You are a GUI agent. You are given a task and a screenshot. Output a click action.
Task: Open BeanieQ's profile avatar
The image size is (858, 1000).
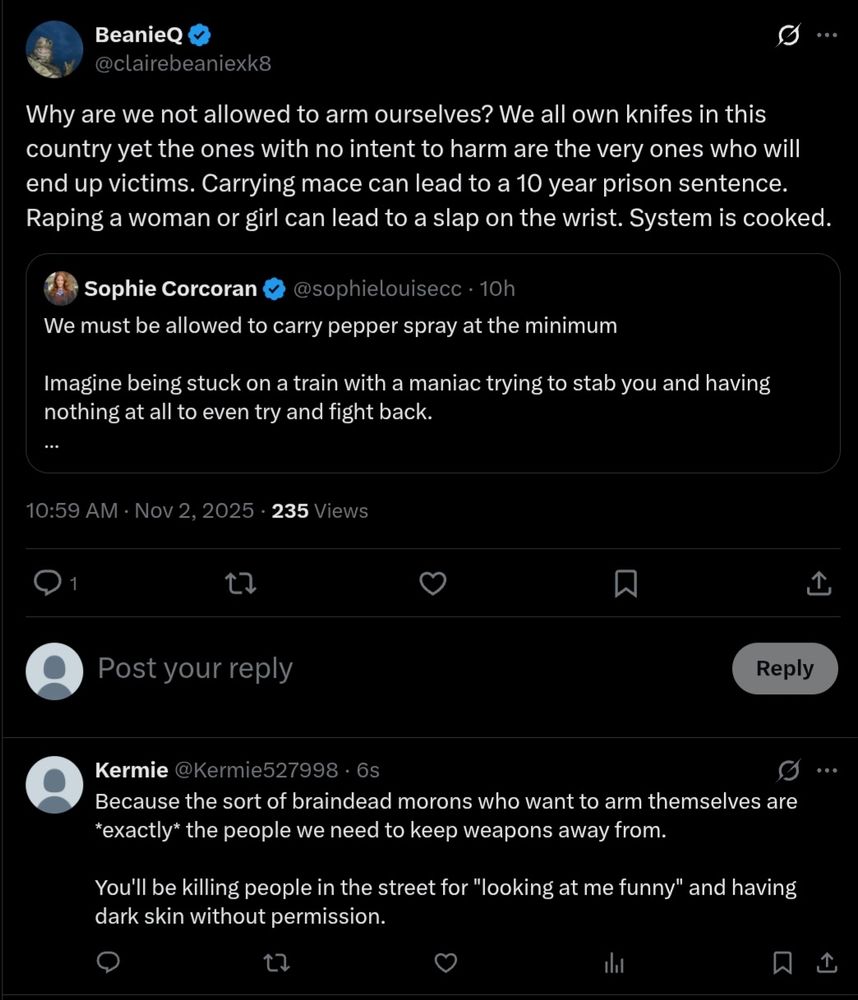[54, 49]
